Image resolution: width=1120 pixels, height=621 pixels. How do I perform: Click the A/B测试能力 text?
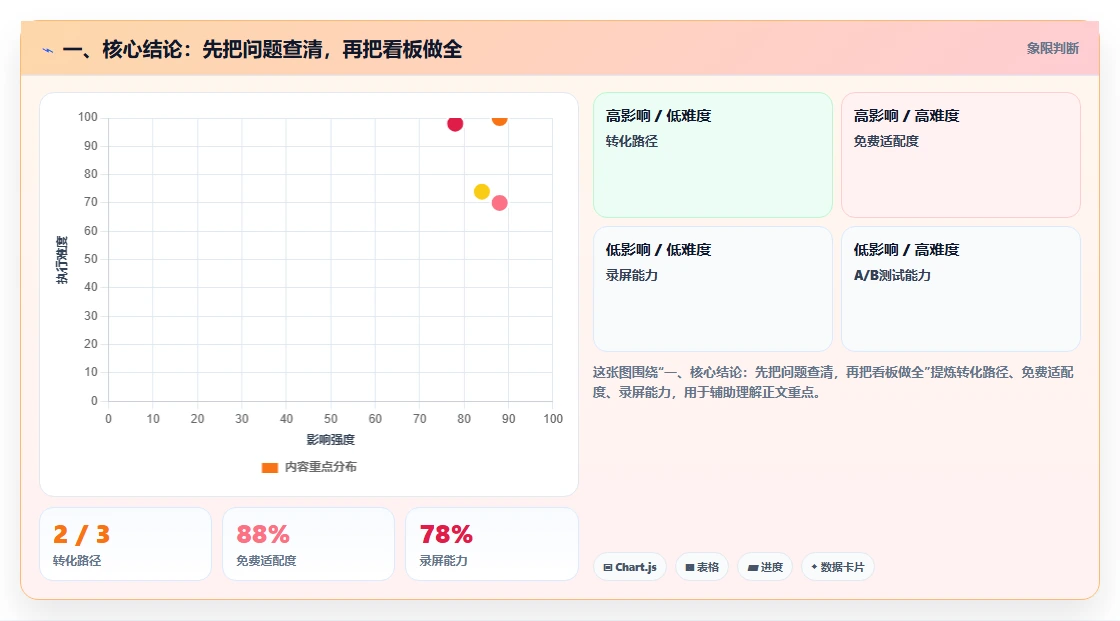(x=892, y=275)
